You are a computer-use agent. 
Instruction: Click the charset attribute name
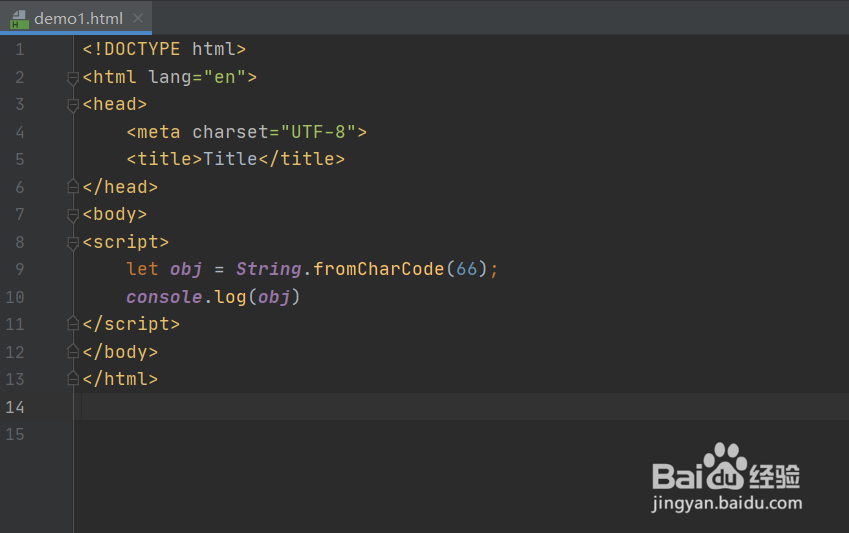pyautogui.click(x=230, y=132)
